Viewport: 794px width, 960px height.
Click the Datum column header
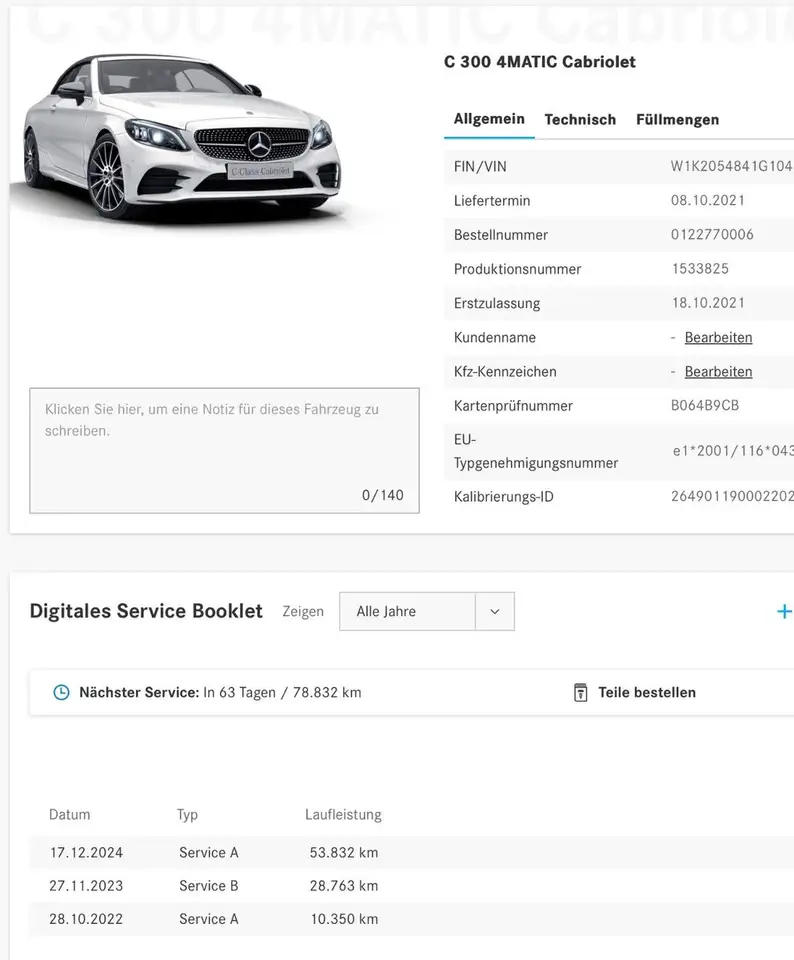point(69,815)
